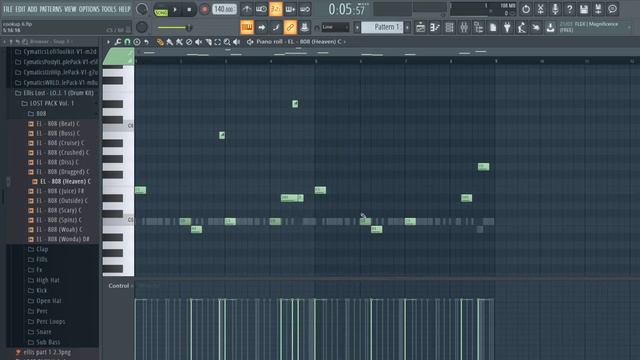Select the Mute tool speaker icon

(x=198, y=42)
